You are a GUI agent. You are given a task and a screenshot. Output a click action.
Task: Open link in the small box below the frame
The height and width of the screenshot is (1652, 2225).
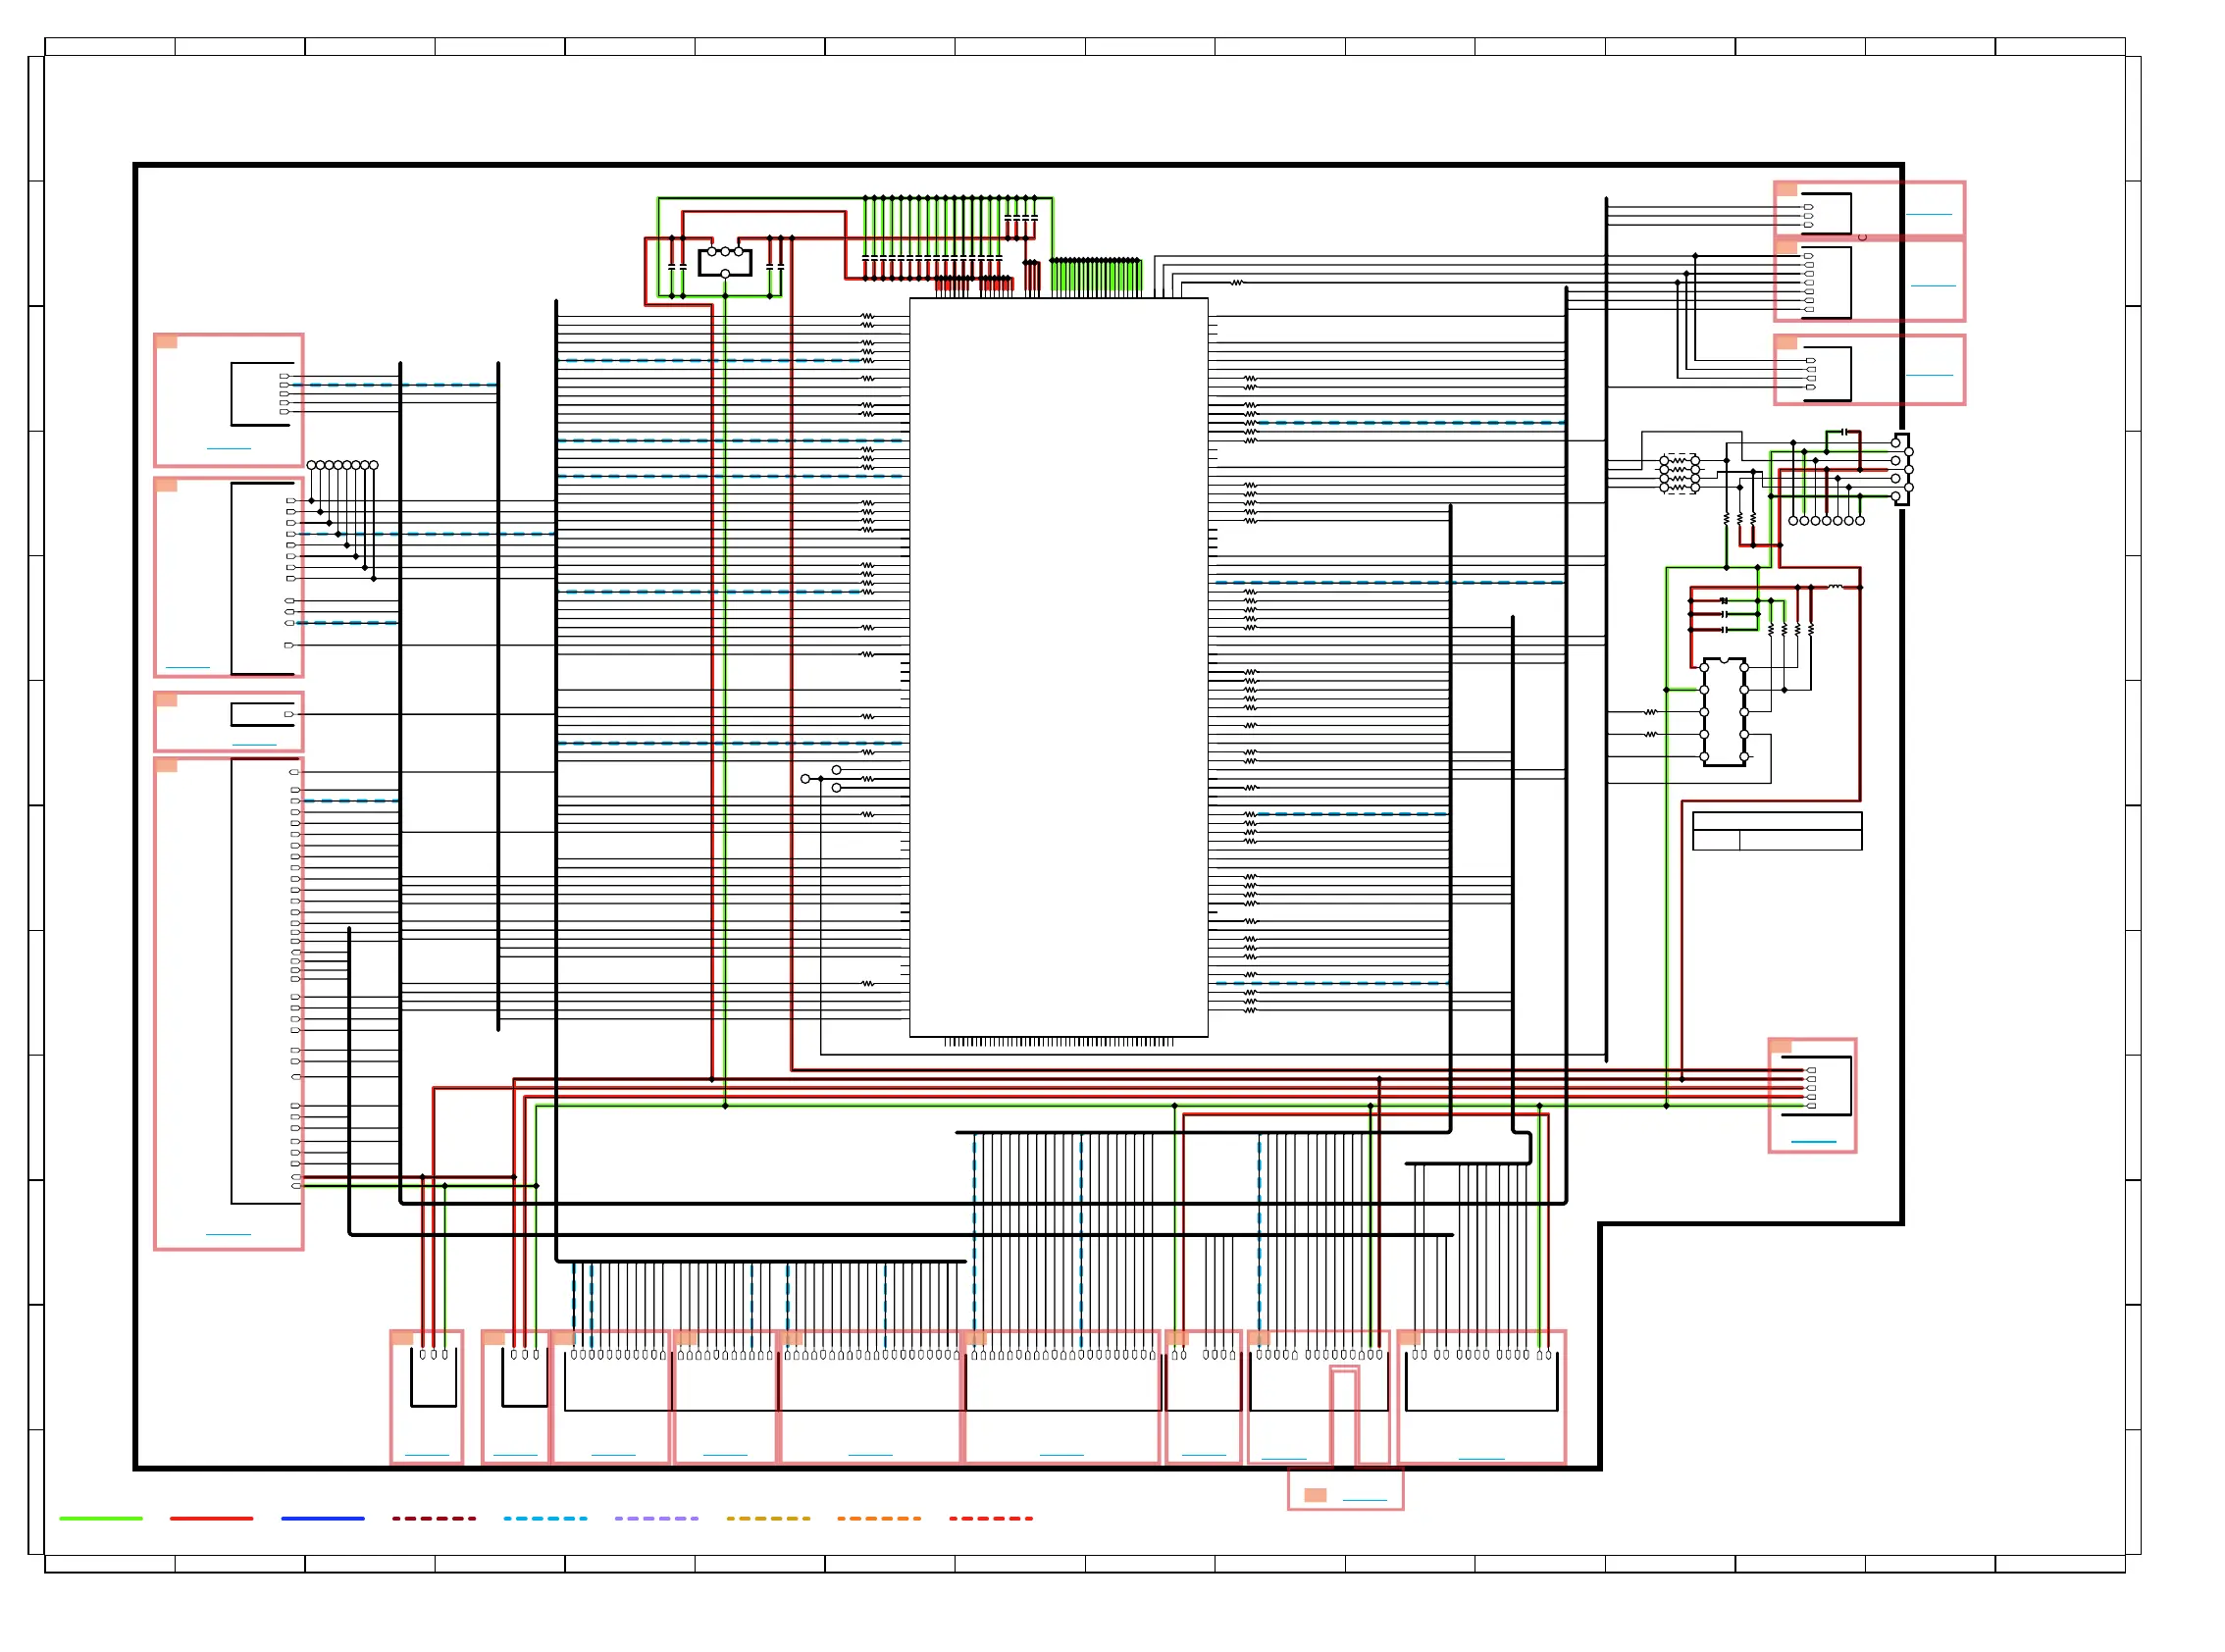tap(1364, 1500)
